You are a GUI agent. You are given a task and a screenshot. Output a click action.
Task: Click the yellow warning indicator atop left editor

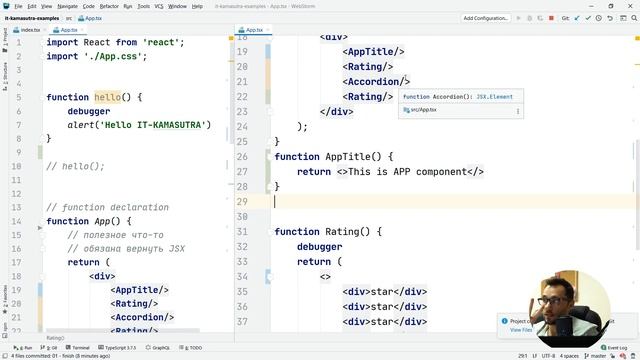click(x=231, y=38)
